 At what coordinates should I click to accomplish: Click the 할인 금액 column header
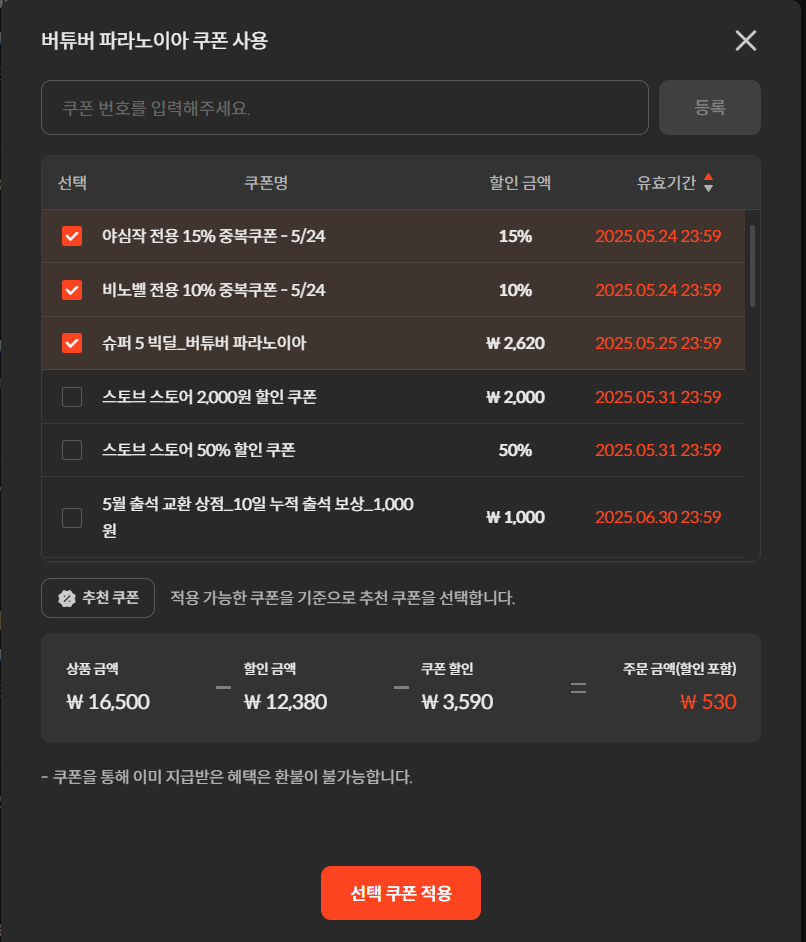click(x=520, y=183)
